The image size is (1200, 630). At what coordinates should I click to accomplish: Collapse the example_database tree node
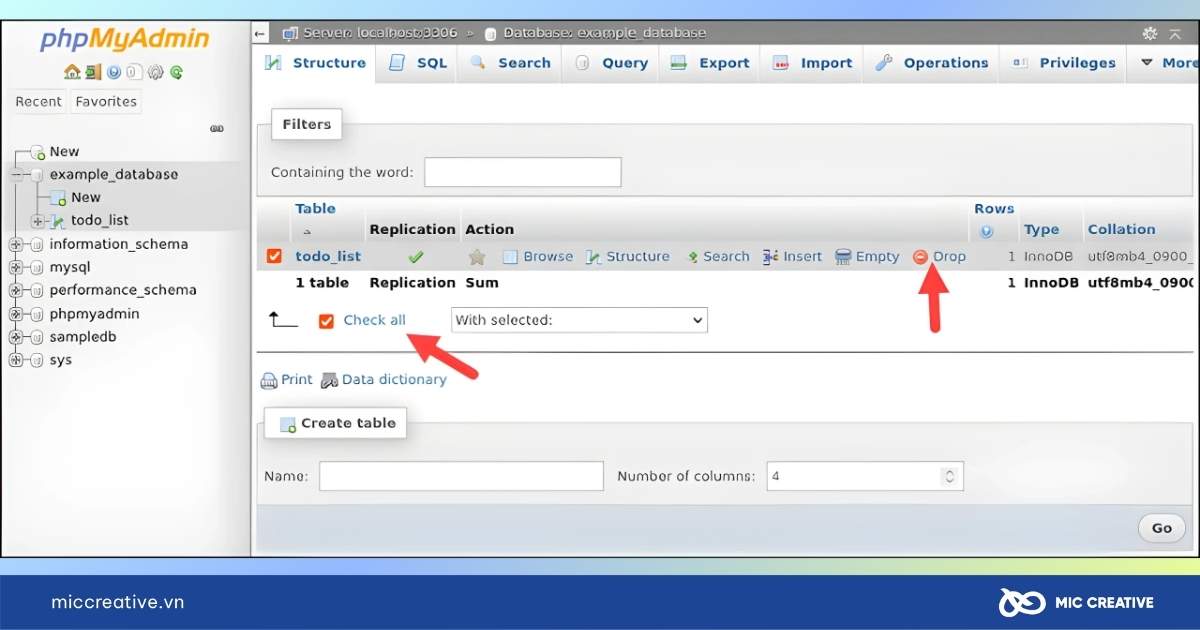[x=16, y=175]
